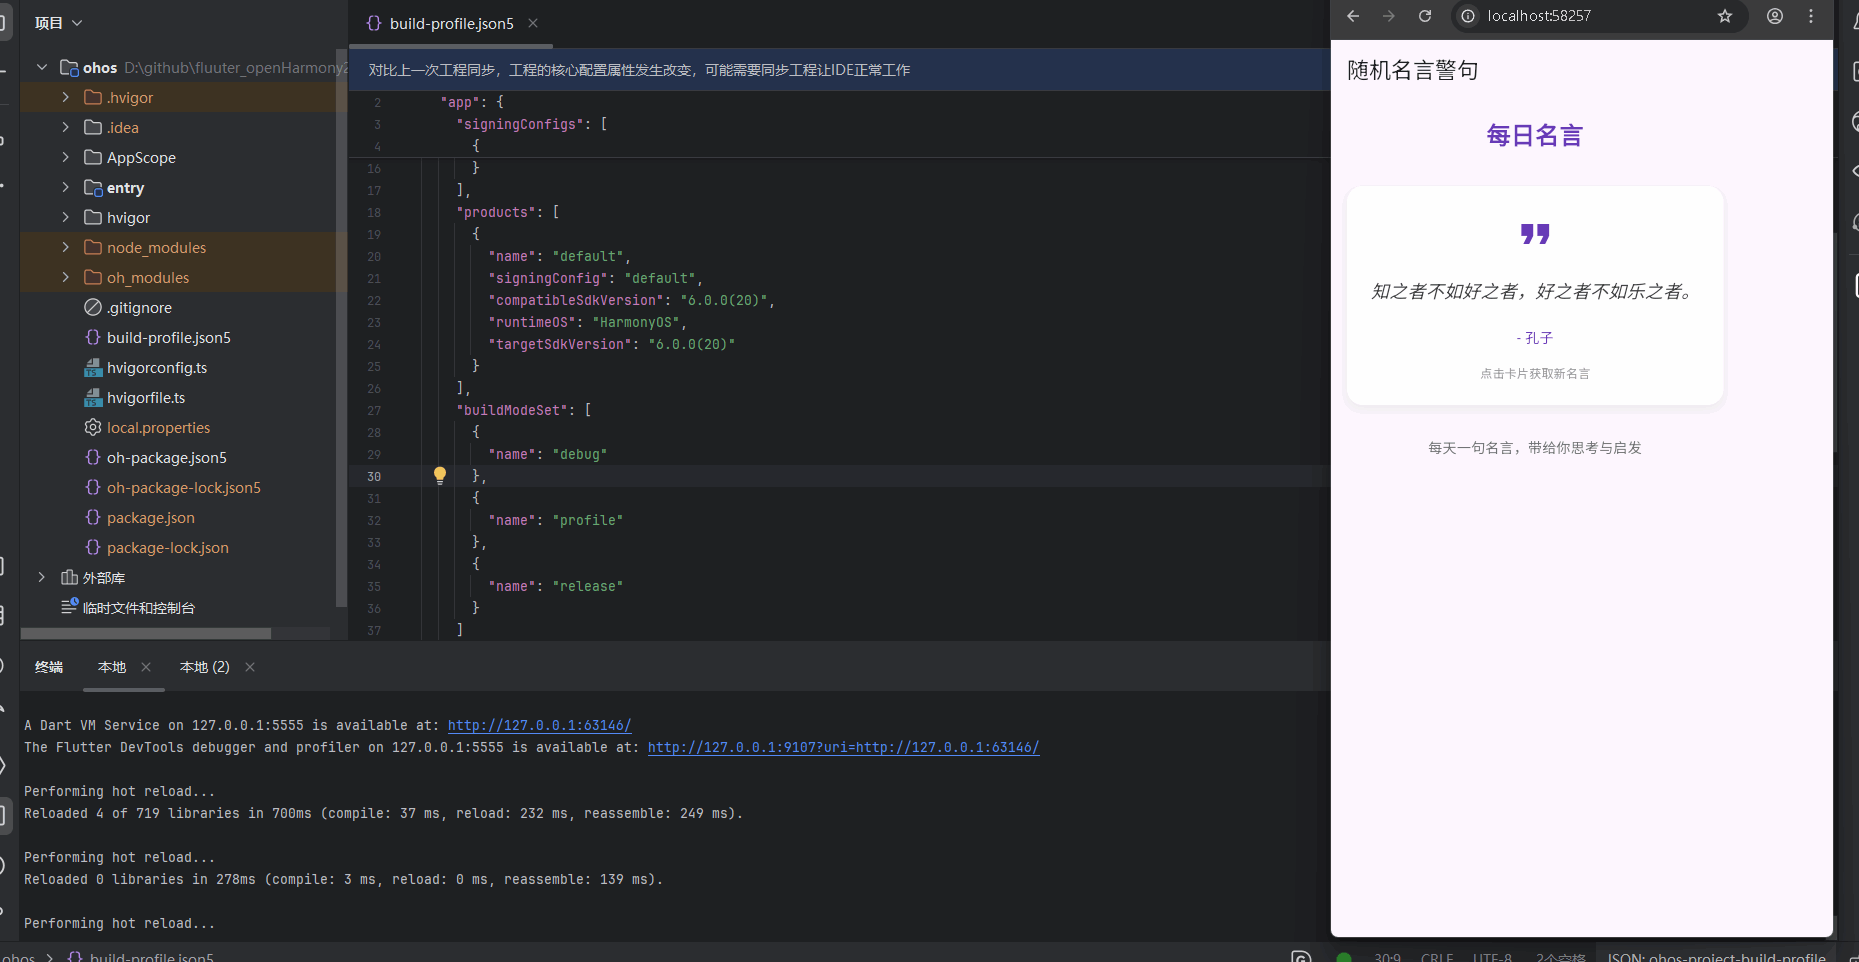Click the entry module folder icon
This screenshot has width=1859, height=962.
(x=93, y=187)
